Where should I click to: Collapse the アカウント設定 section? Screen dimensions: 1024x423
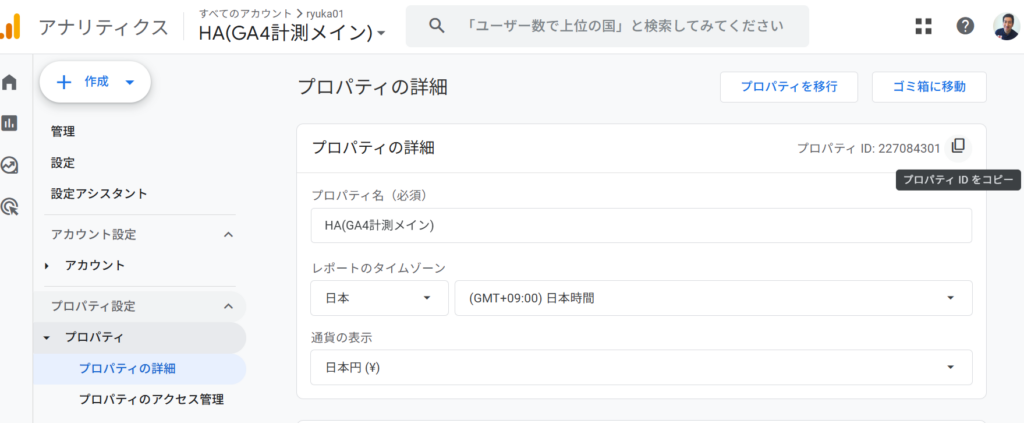(x=228, y=234)
